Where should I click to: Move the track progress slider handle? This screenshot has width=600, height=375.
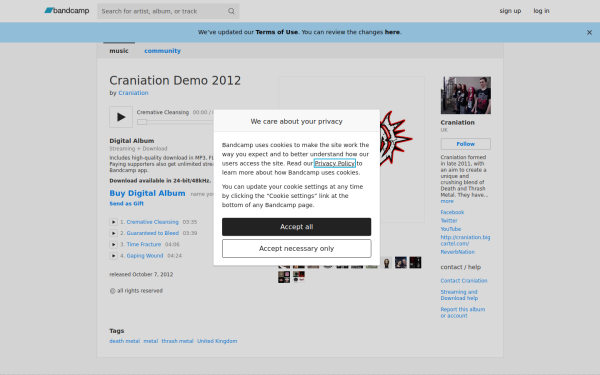pos(142,122)
